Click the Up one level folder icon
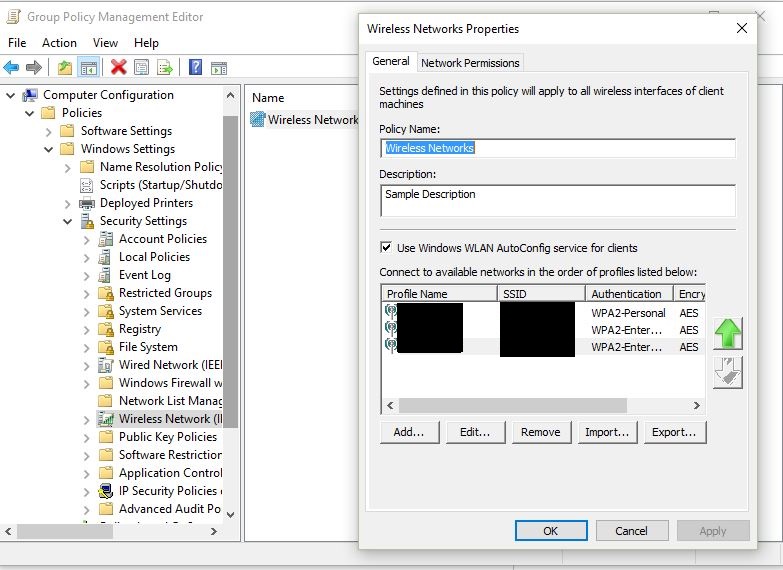The height and width of the screenshot is (570, 783). pyautogui.click(x=64, y=67)
